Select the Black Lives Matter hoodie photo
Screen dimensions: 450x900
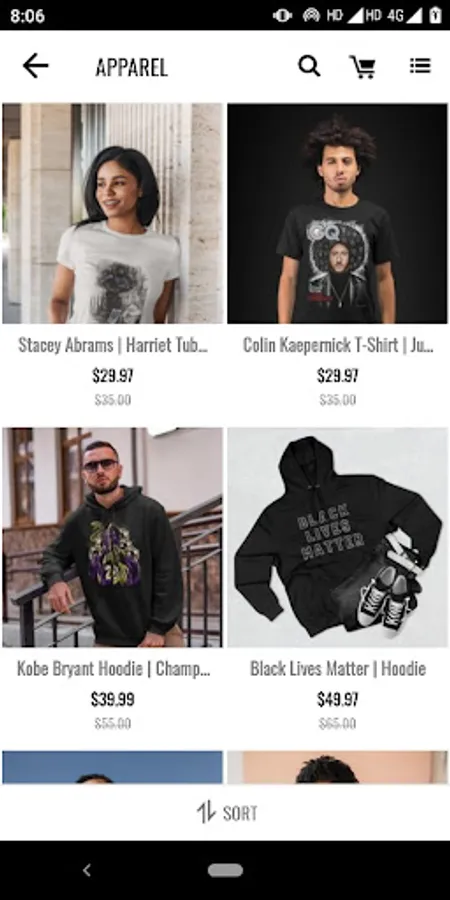[x=338, y=537]
